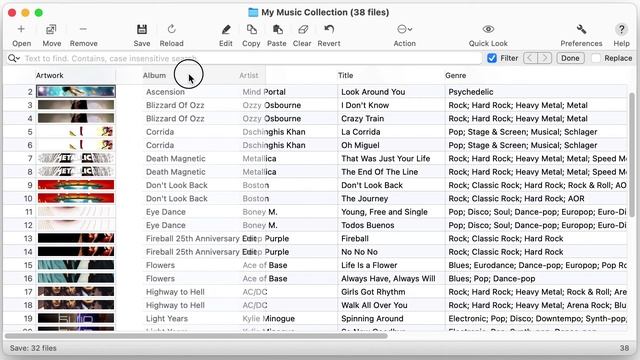Toggle the Filter checkbox
This screenshot has width=640, height=360.
492,58
